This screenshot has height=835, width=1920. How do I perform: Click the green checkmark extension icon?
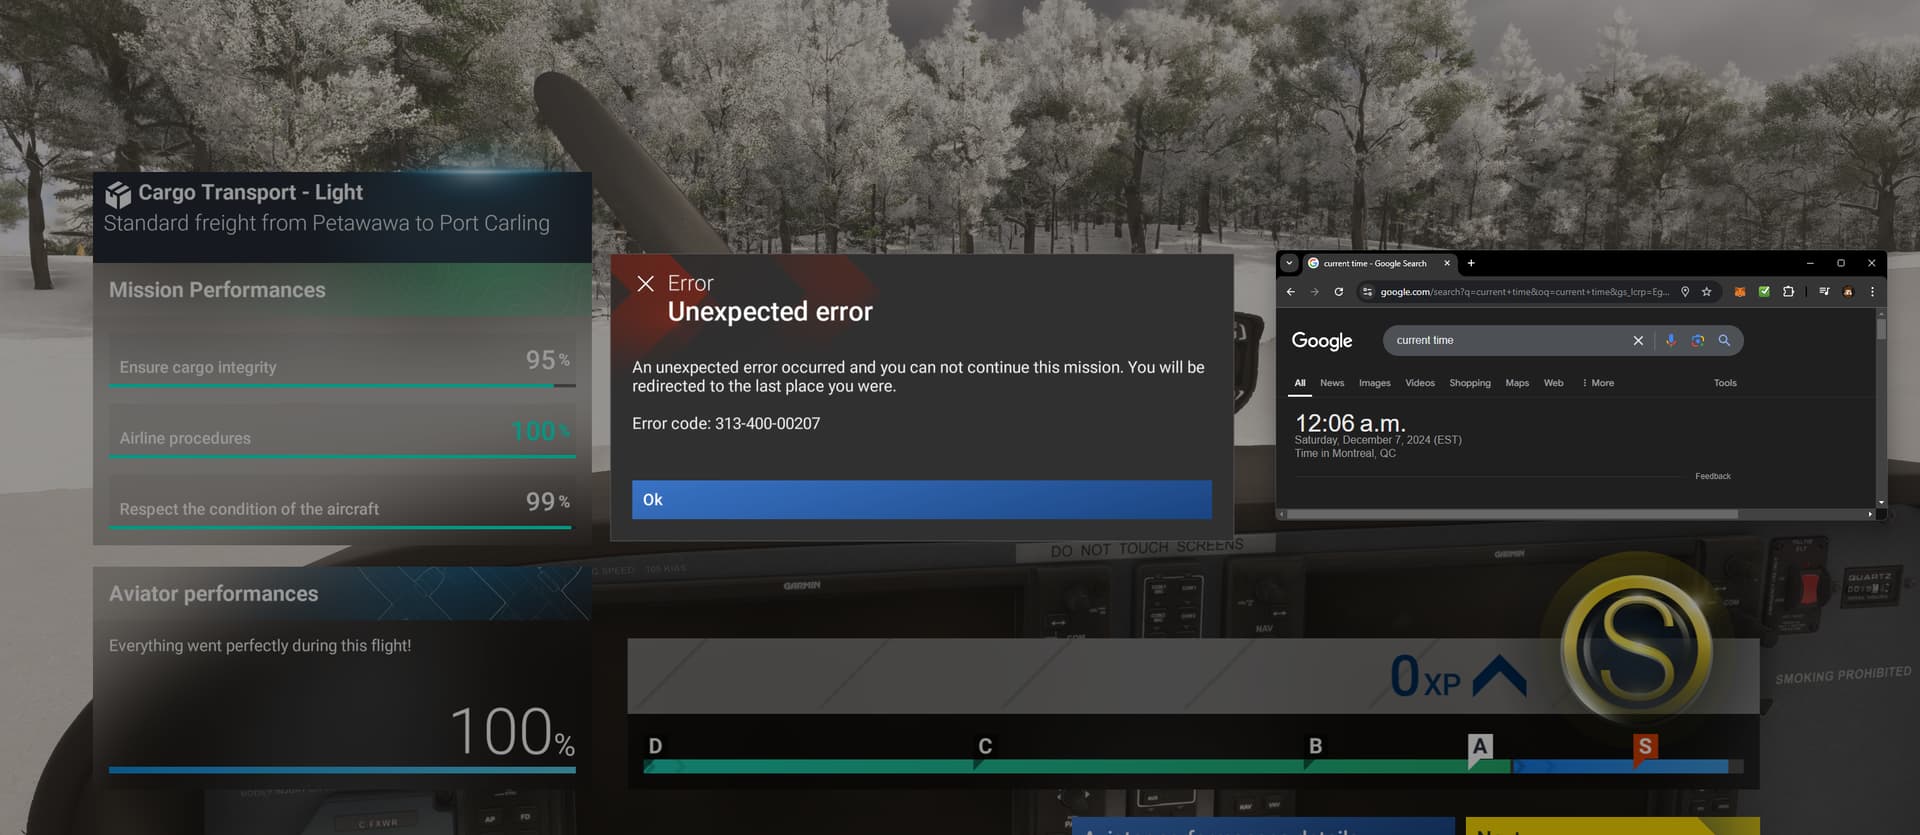pyautogui.click(x=1764, y=292)
